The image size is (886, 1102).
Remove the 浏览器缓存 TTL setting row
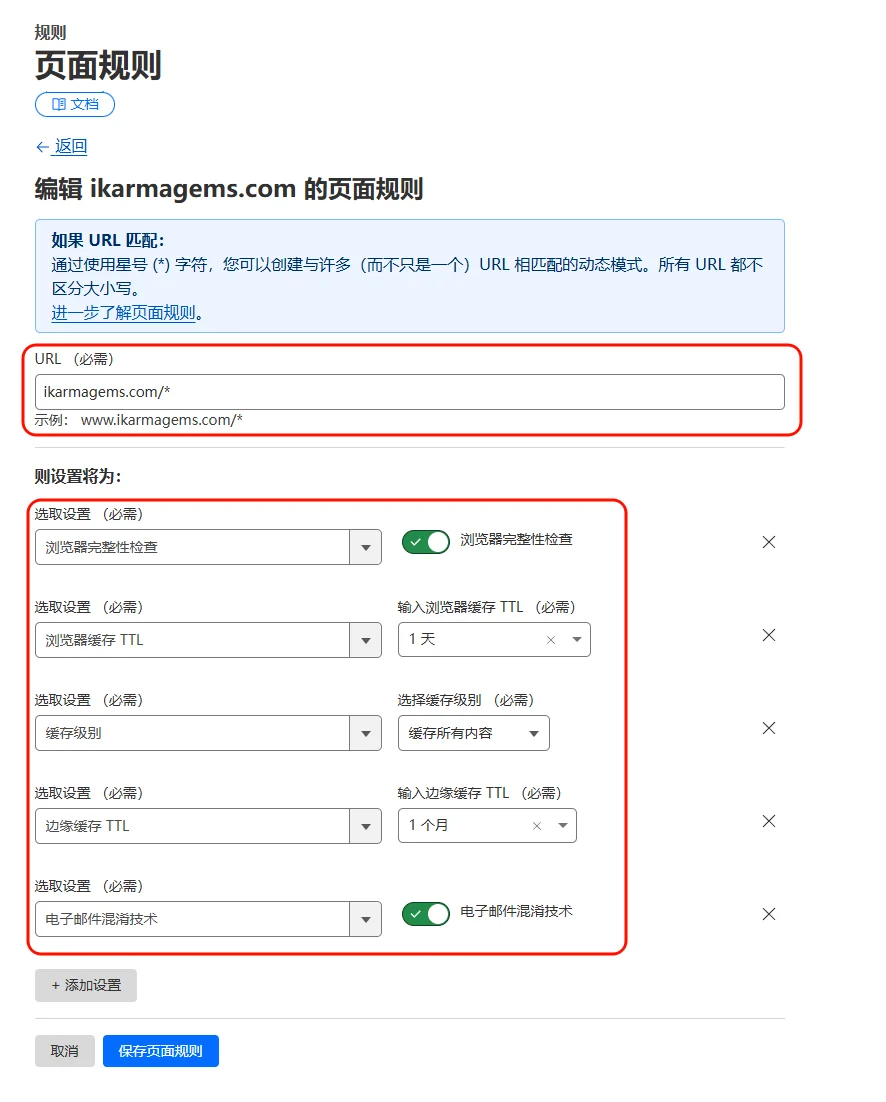point(768,635)
